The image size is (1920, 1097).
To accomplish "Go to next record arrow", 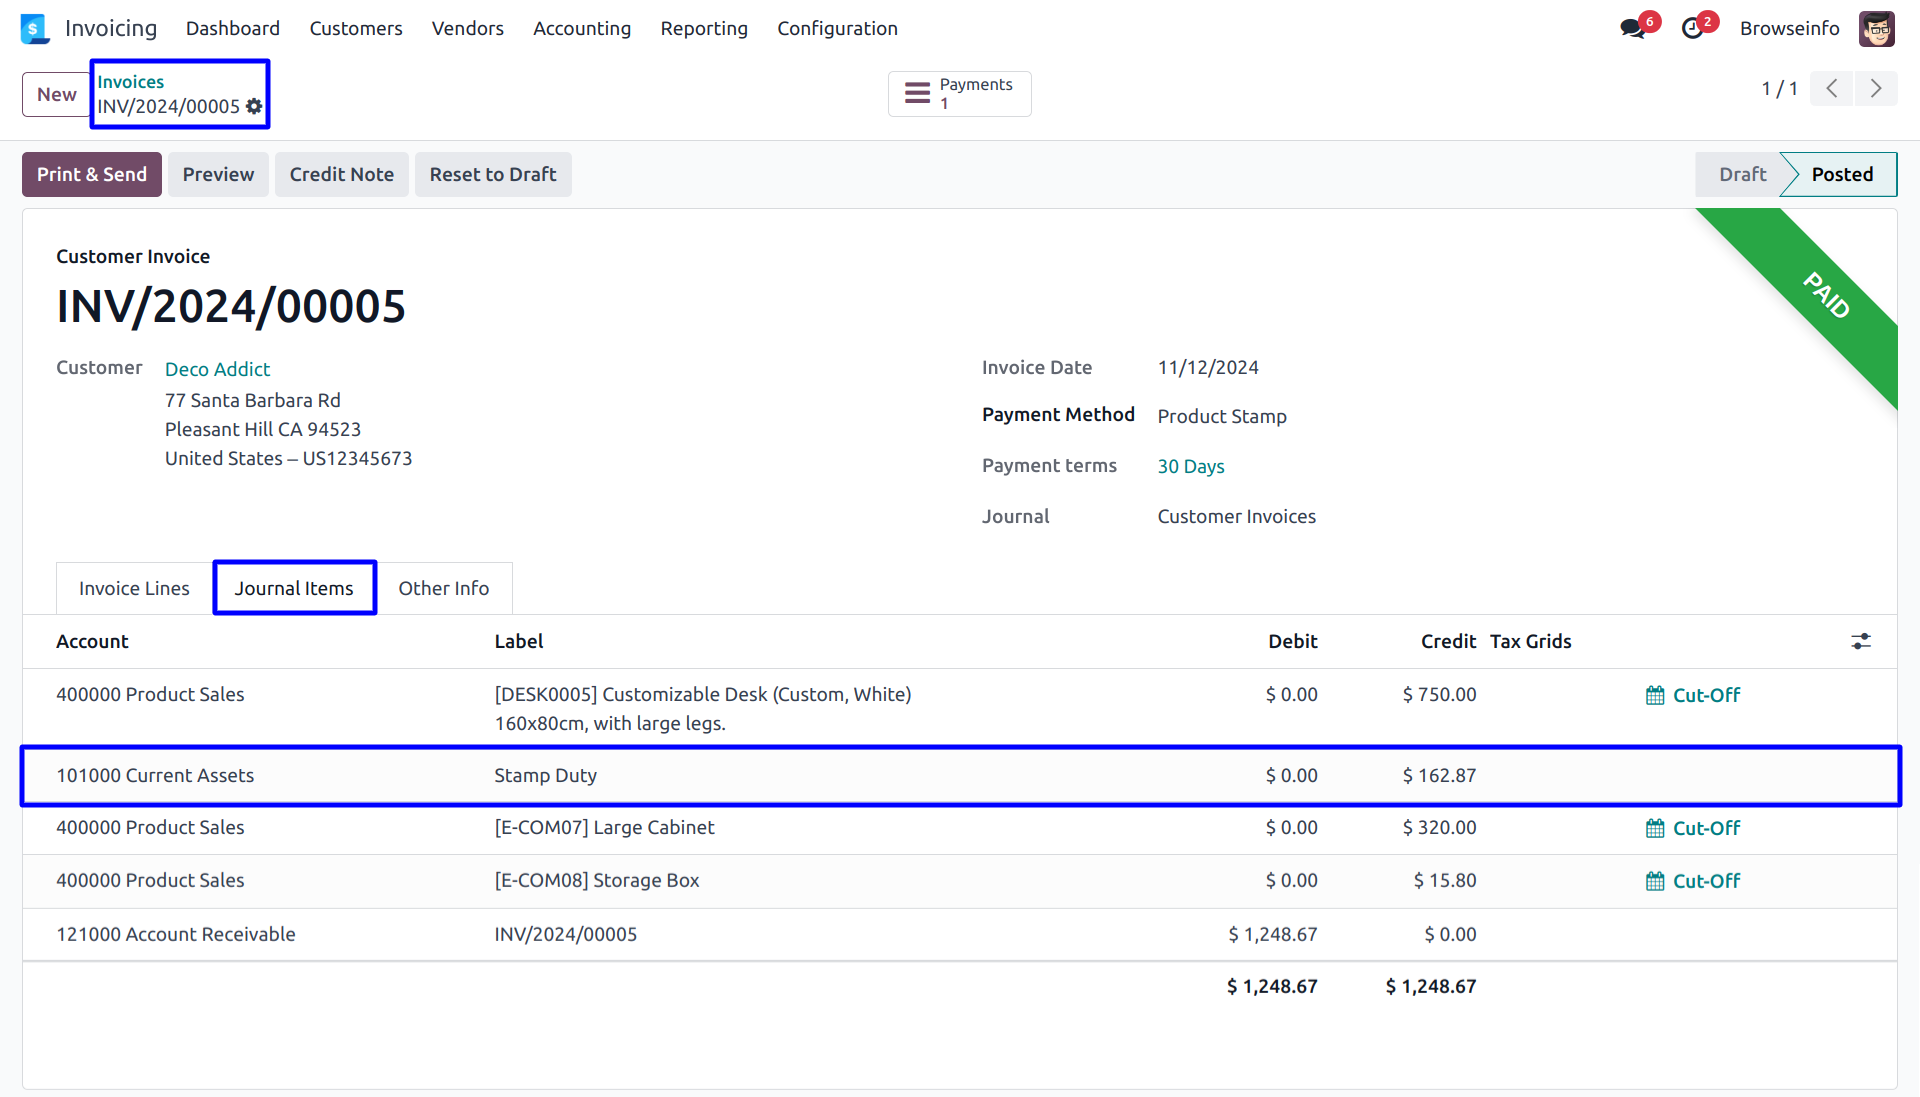I will [1876, 88].
